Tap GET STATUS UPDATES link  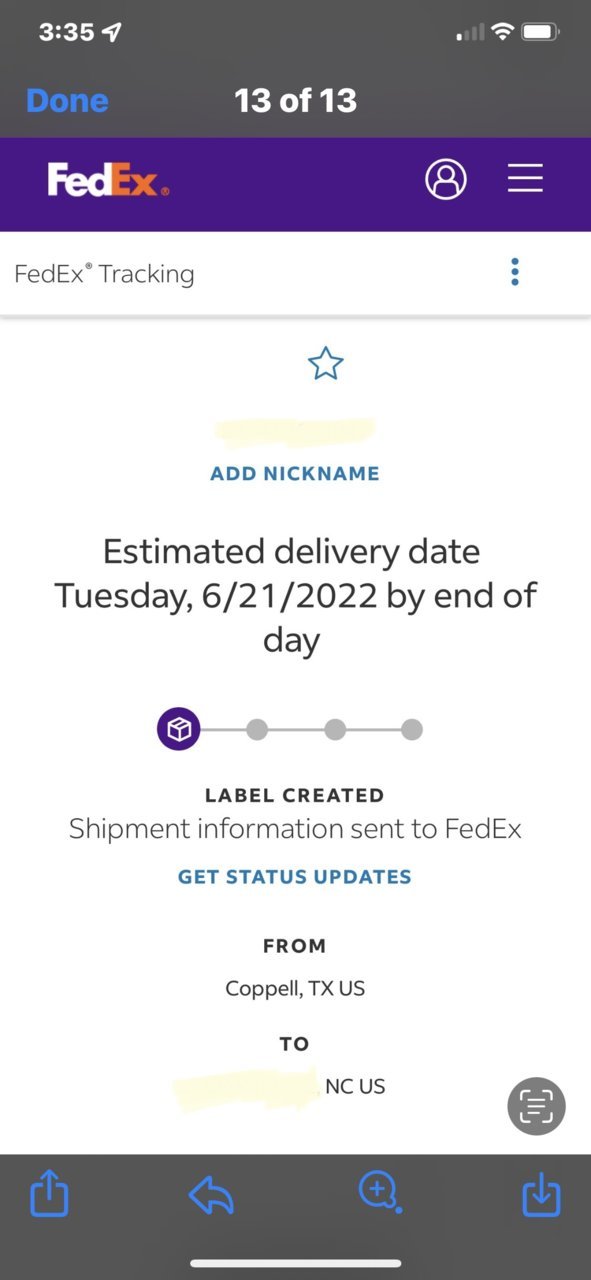point(295,877)
